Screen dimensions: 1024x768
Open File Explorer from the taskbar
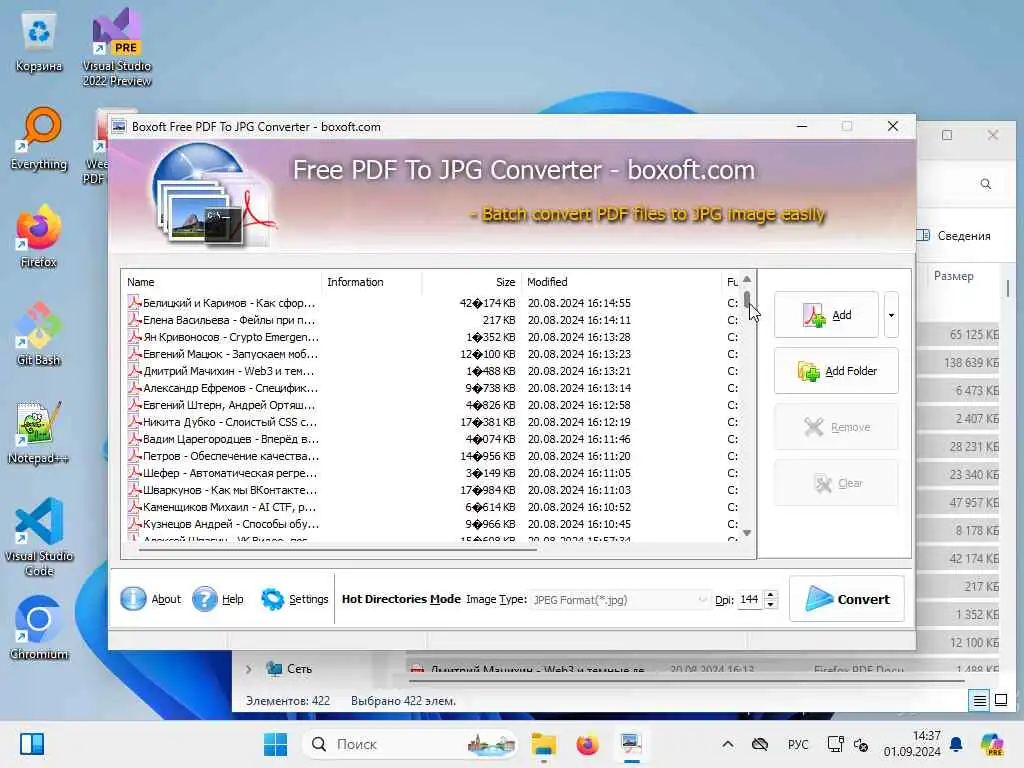[x=543, y=744]
